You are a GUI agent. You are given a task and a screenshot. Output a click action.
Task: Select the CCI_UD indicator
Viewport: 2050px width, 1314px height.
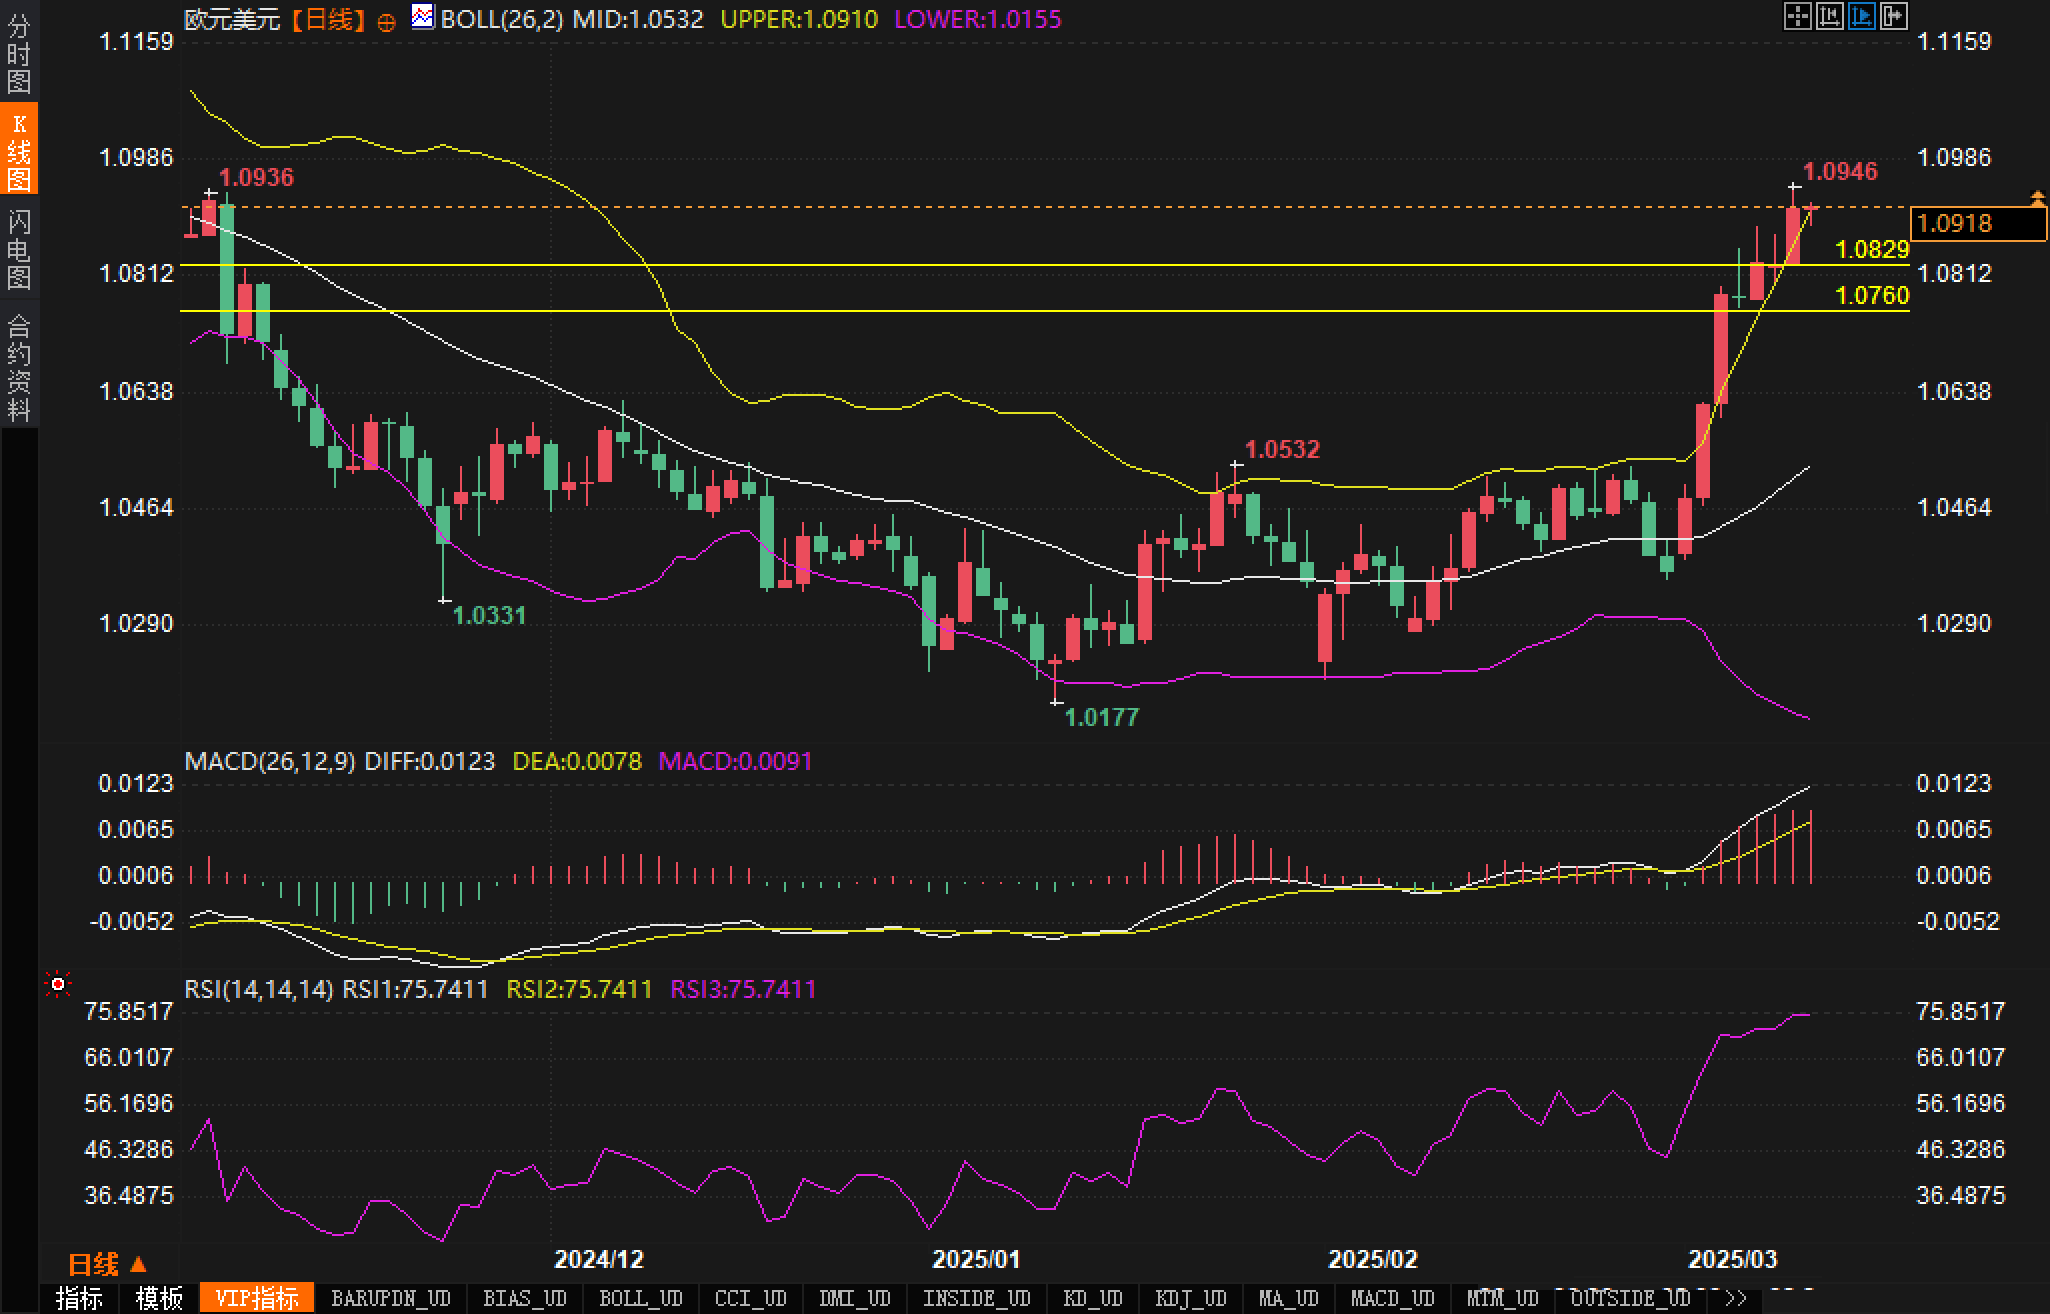[x=750, y=1298]
